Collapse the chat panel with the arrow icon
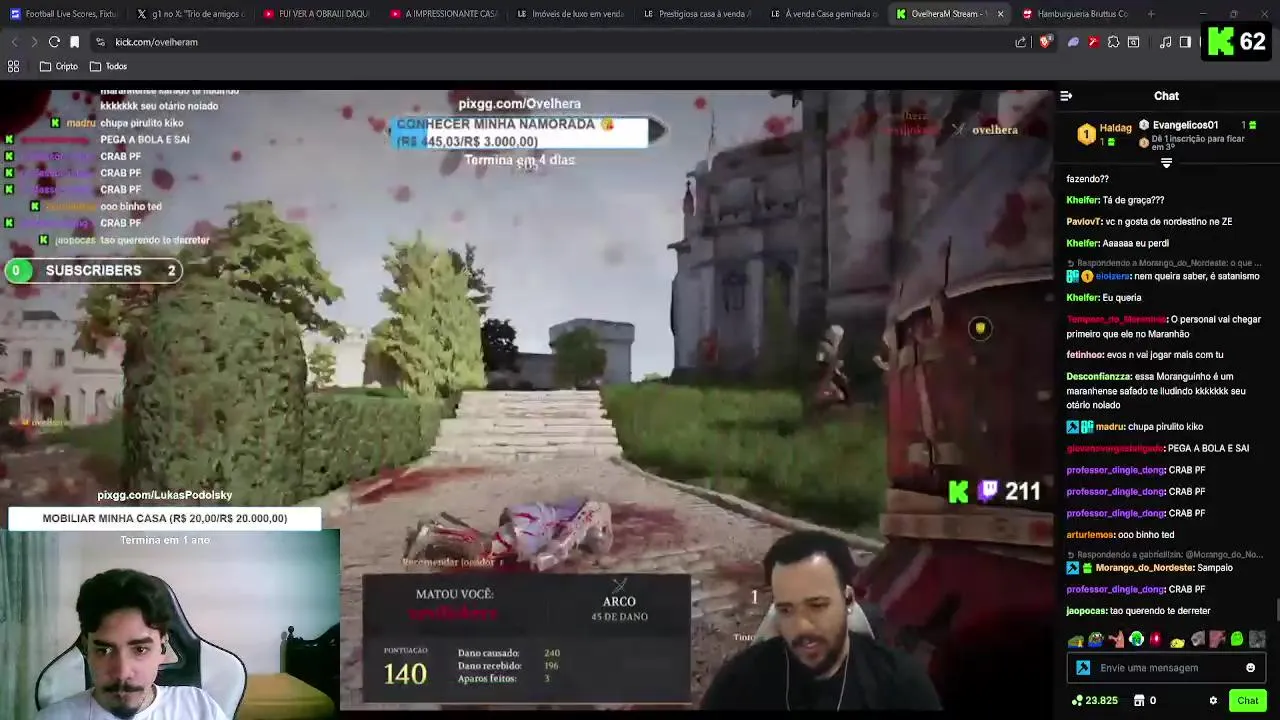This screenshot has height=720, width=1280. [1066, 96]
